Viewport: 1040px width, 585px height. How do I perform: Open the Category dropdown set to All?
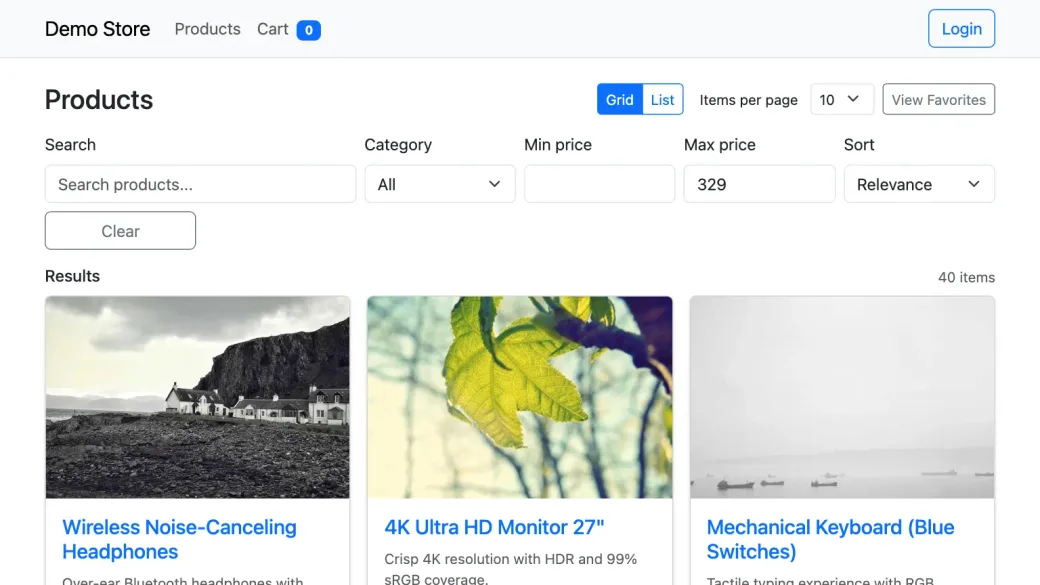[440, 184]
